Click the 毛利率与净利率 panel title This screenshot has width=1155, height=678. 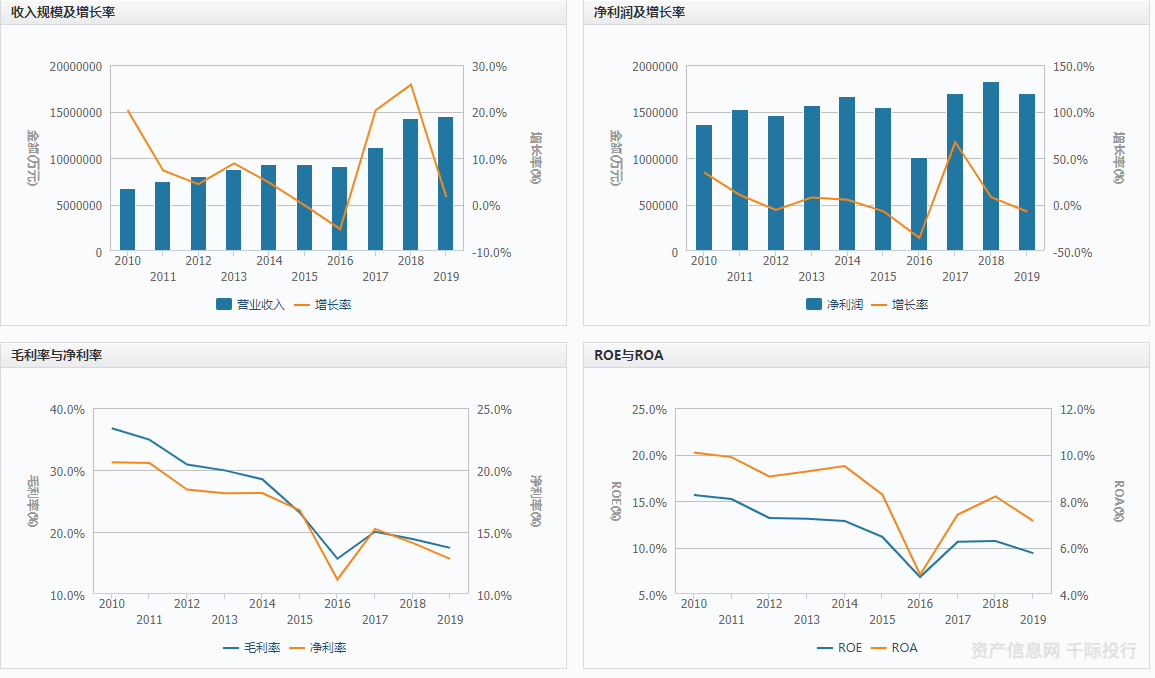pyautogui.click(x=57, y=355)
